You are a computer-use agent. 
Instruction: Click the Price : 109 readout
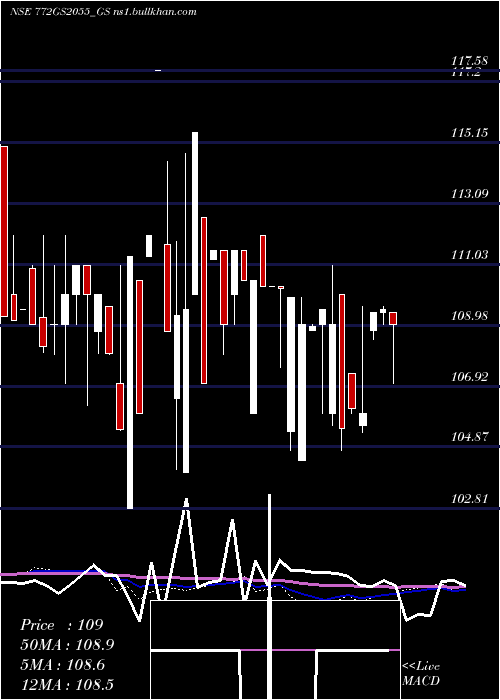[x=62, y=625]
